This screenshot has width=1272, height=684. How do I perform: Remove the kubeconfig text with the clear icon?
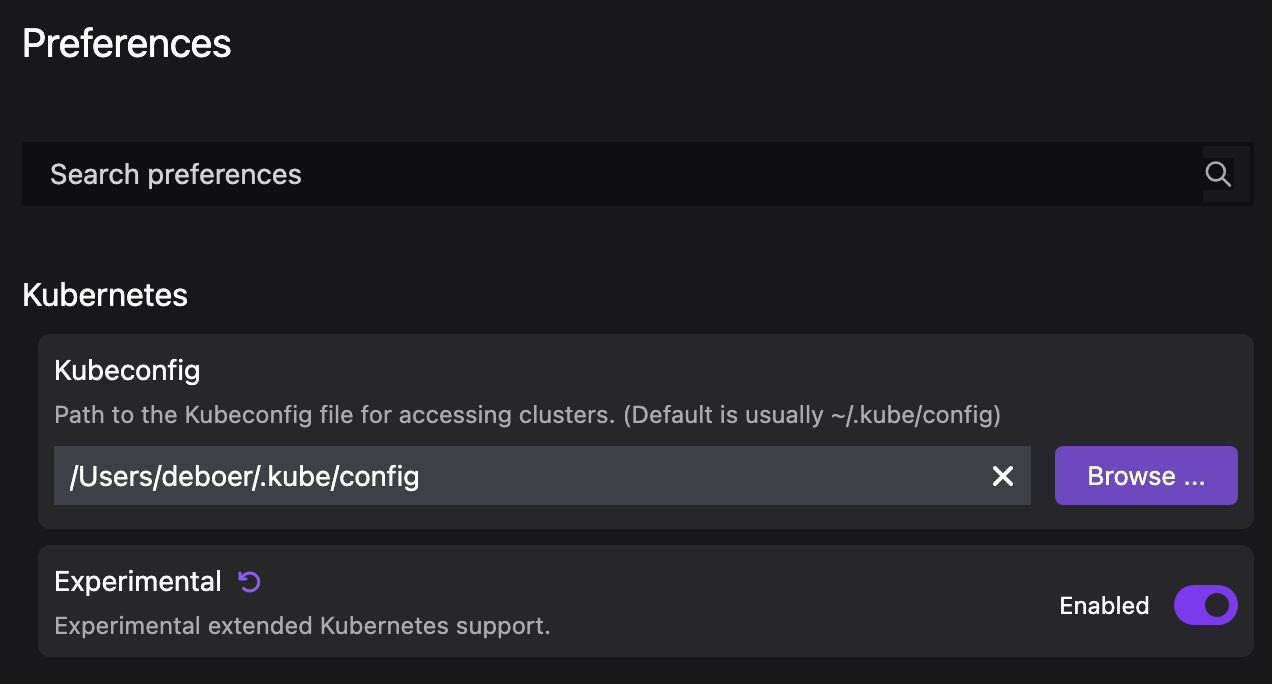(1003, 476)
